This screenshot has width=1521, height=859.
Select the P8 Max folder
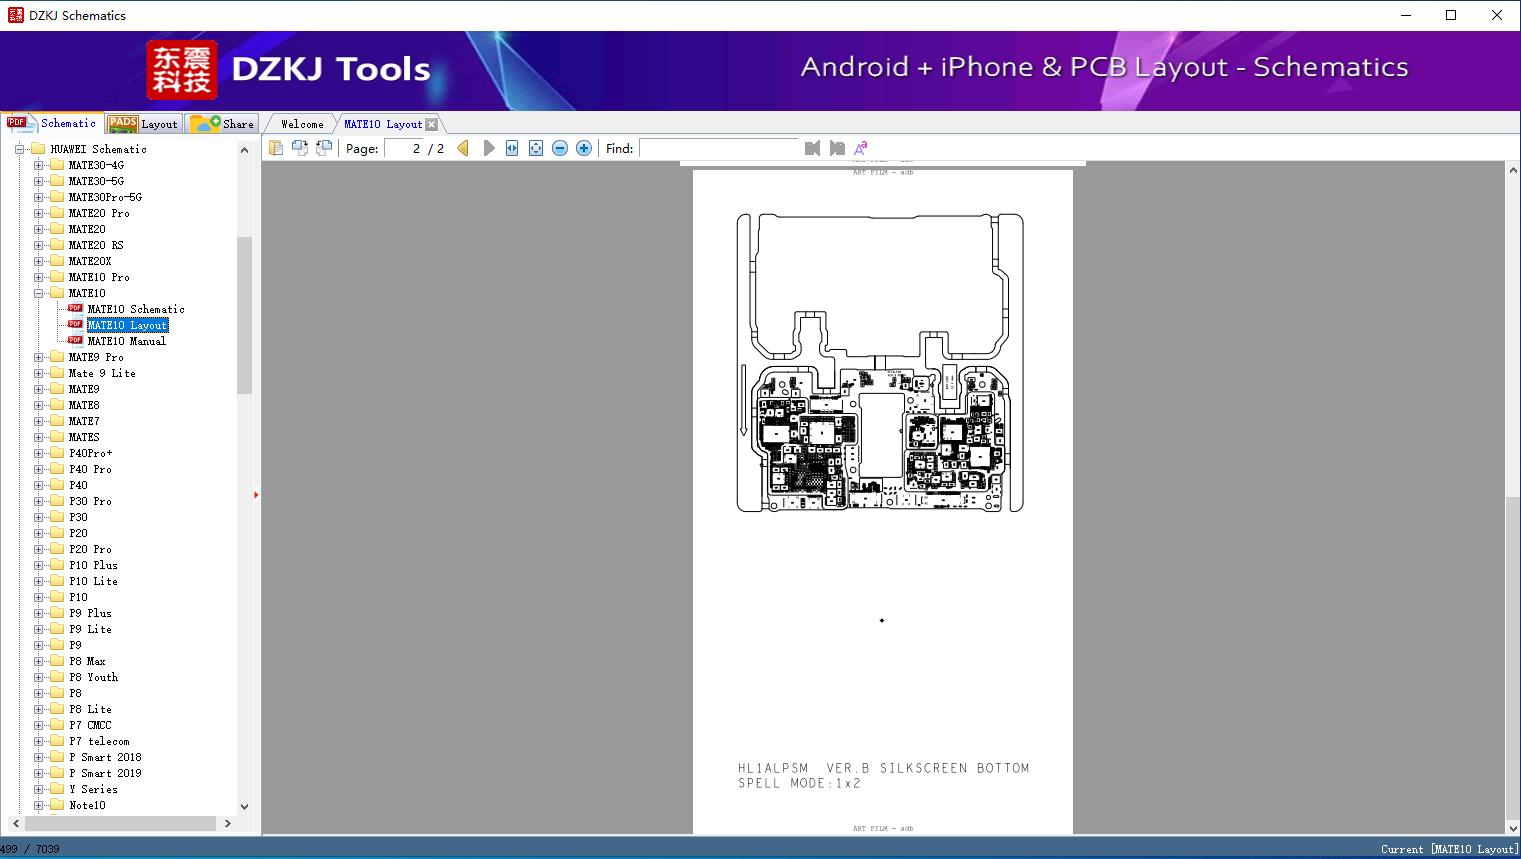[87, 661]
